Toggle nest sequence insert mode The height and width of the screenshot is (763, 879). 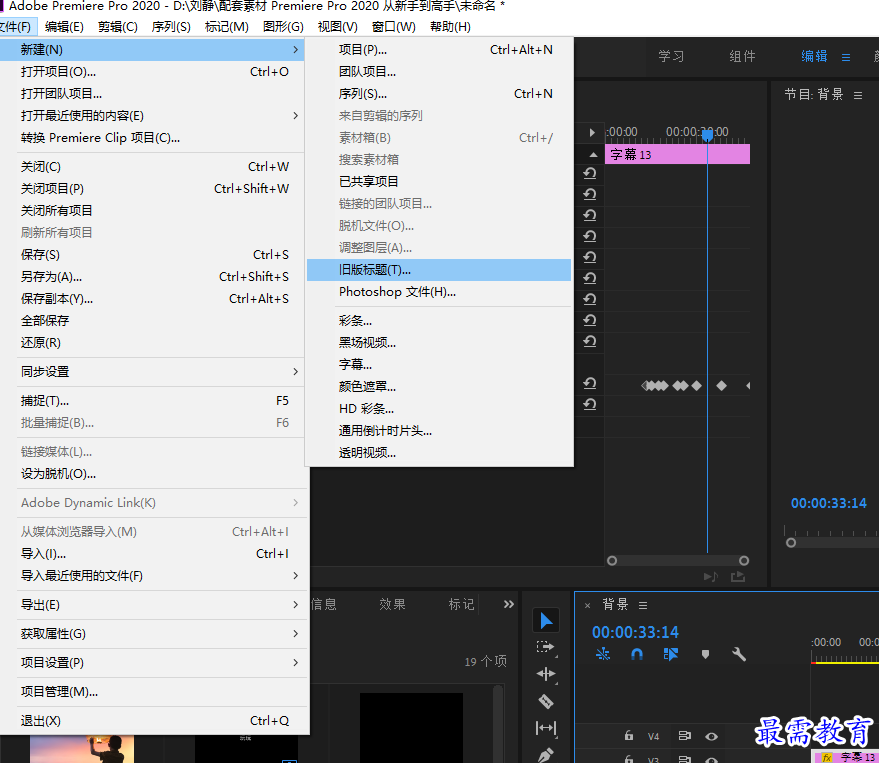pos(603,654)
